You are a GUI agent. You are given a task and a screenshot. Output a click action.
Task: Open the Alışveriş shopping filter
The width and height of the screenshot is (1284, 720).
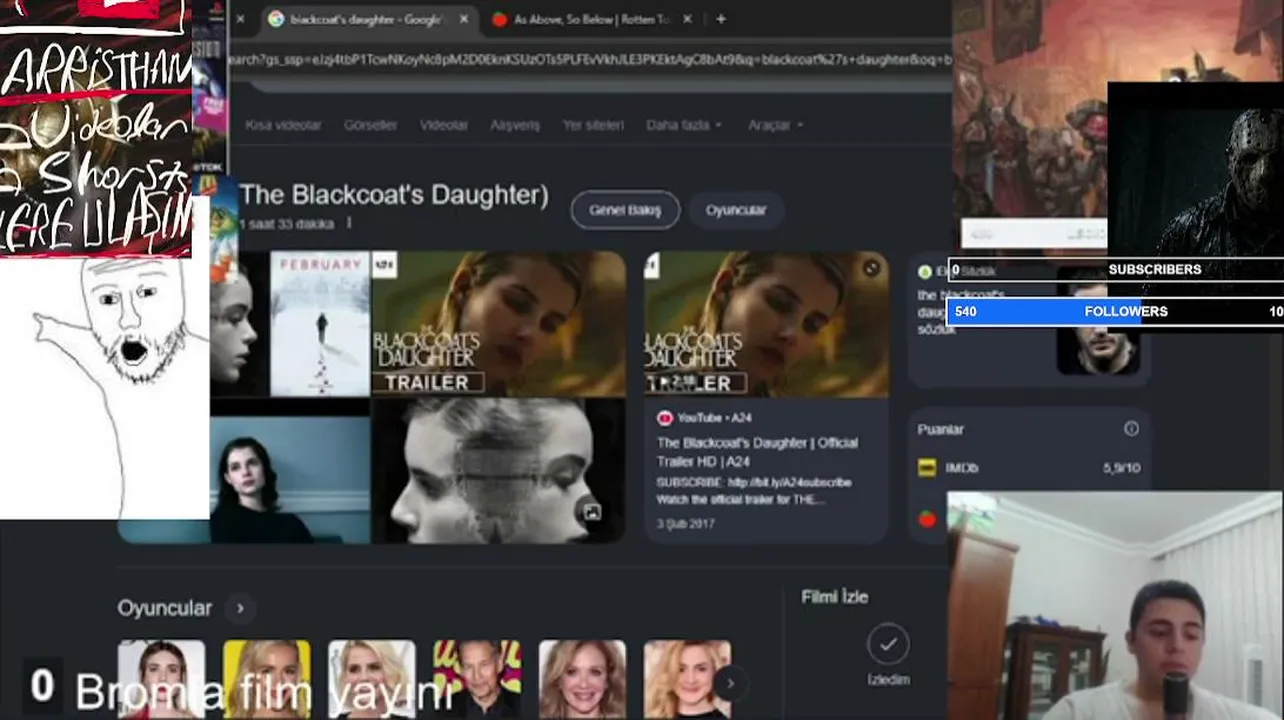515,125
